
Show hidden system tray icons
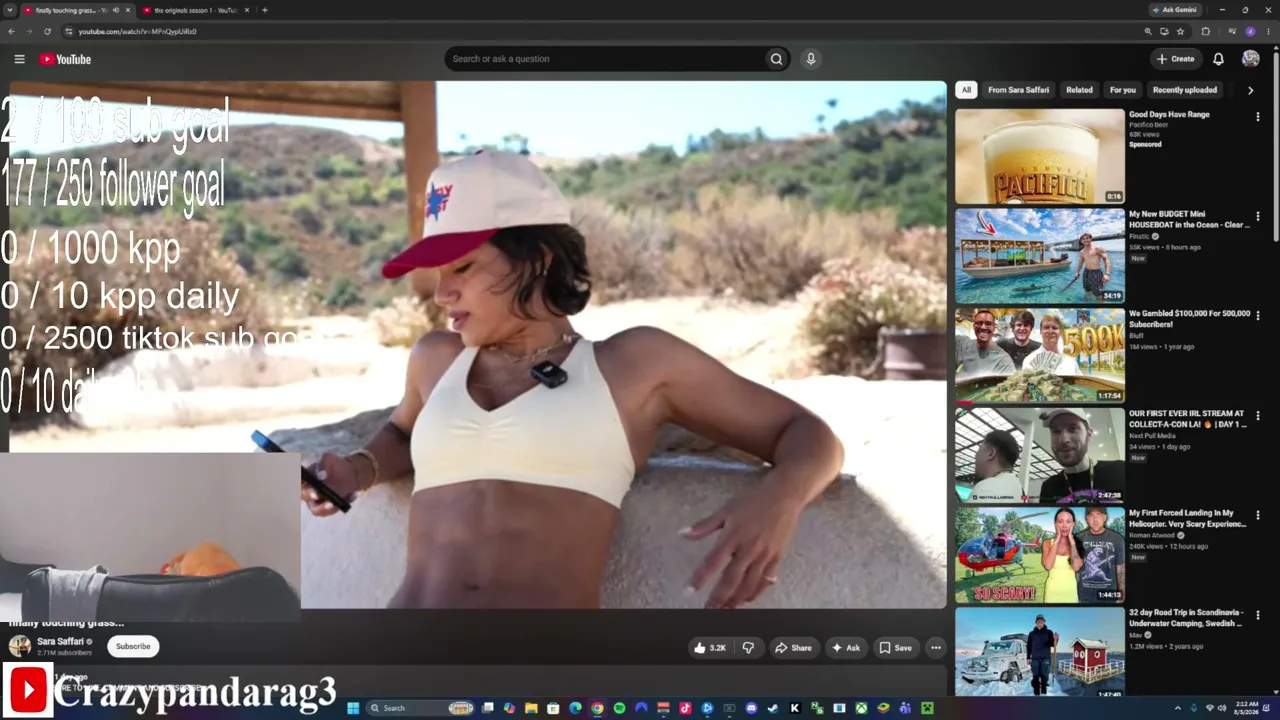(x=1177, y=708)
